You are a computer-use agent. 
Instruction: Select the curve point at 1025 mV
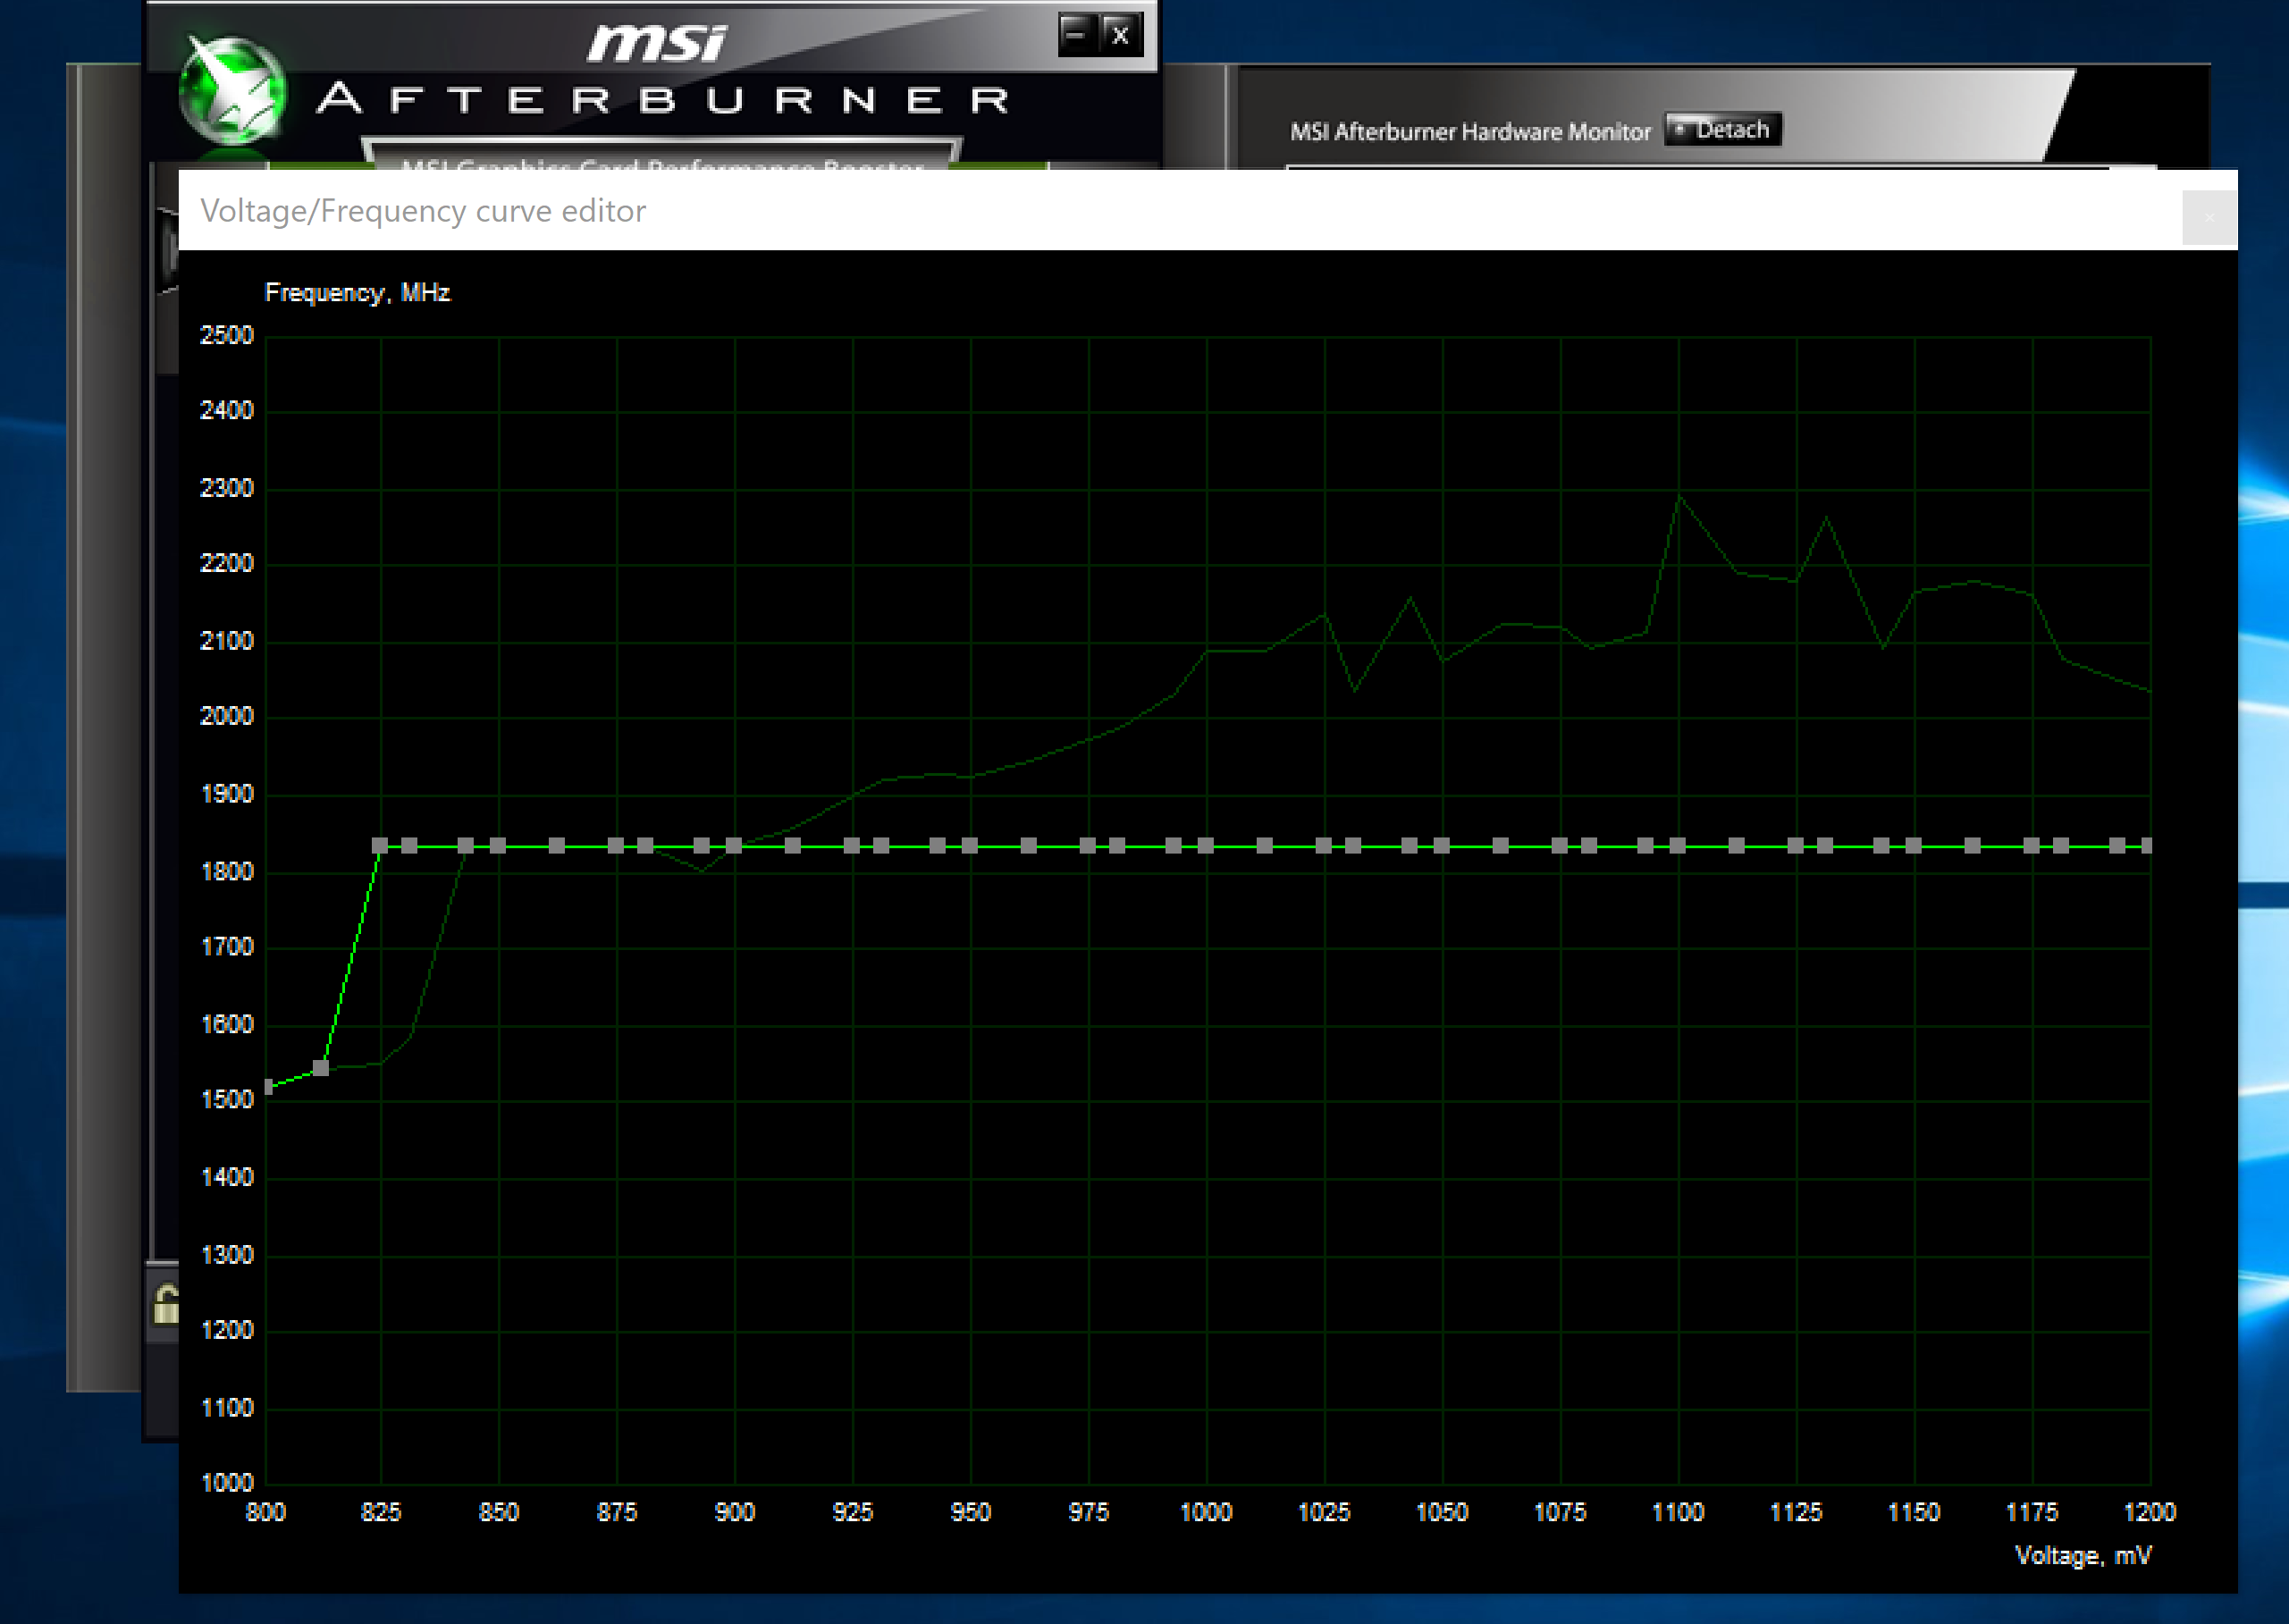pos(1324,846)
